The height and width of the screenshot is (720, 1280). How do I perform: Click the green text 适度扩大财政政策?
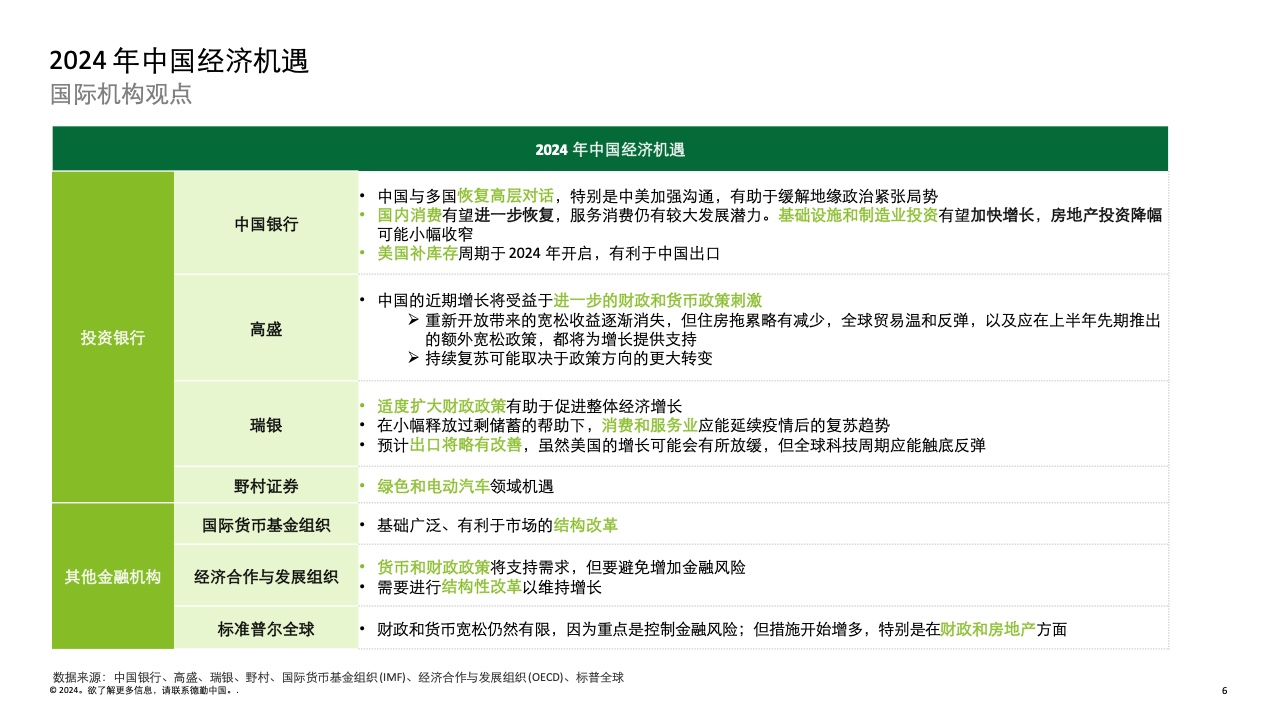[x=441, y=406]
